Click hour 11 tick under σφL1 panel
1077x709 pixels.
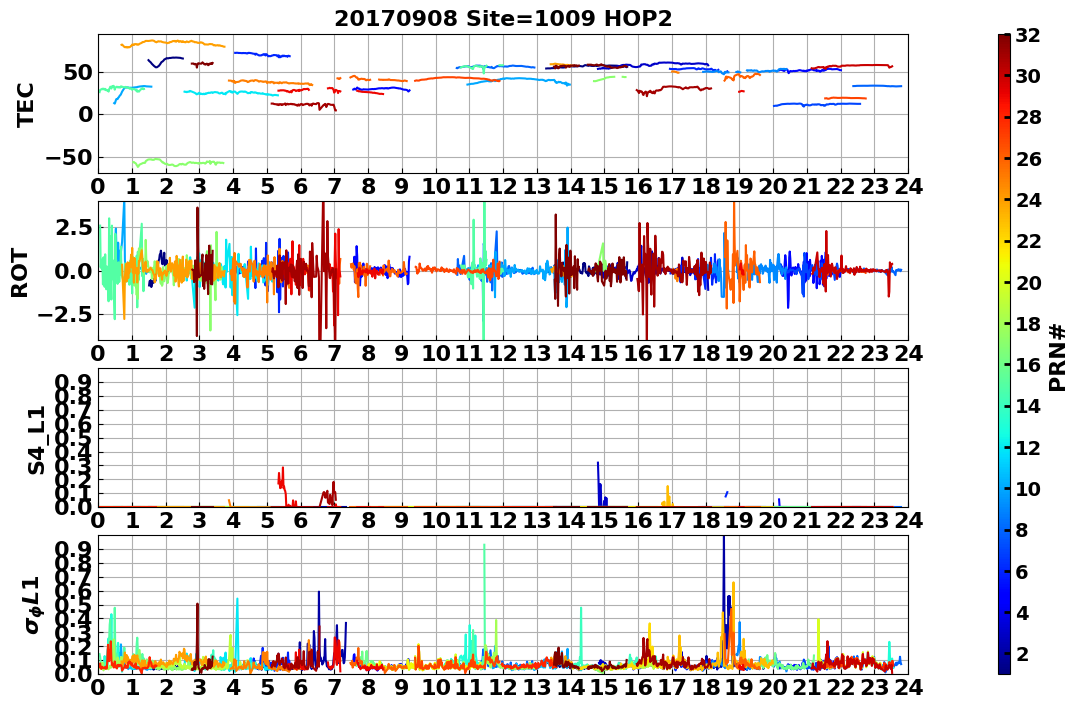point(469,688)
